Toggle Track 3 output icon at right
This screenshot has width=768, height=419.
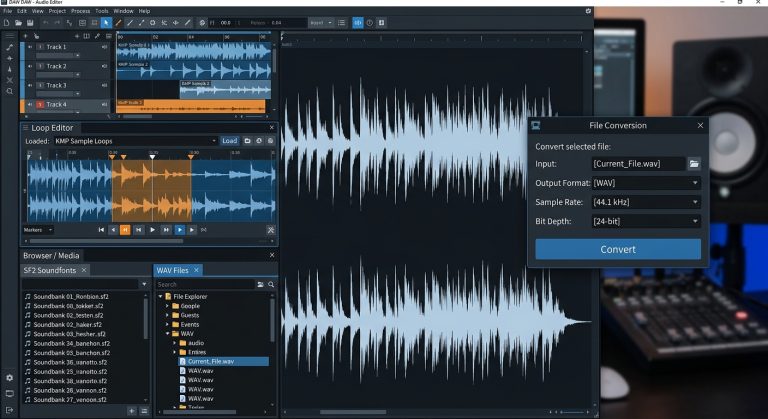[104, 85]
